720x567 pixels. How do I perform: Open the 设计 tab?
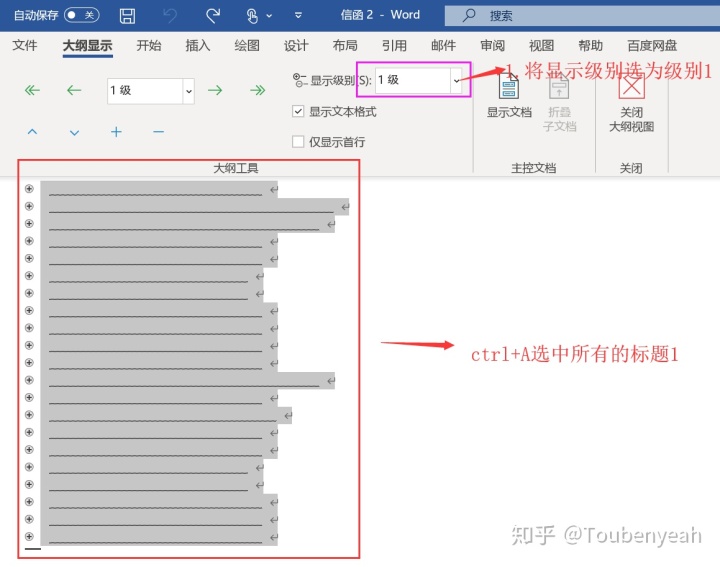[296, 45]
